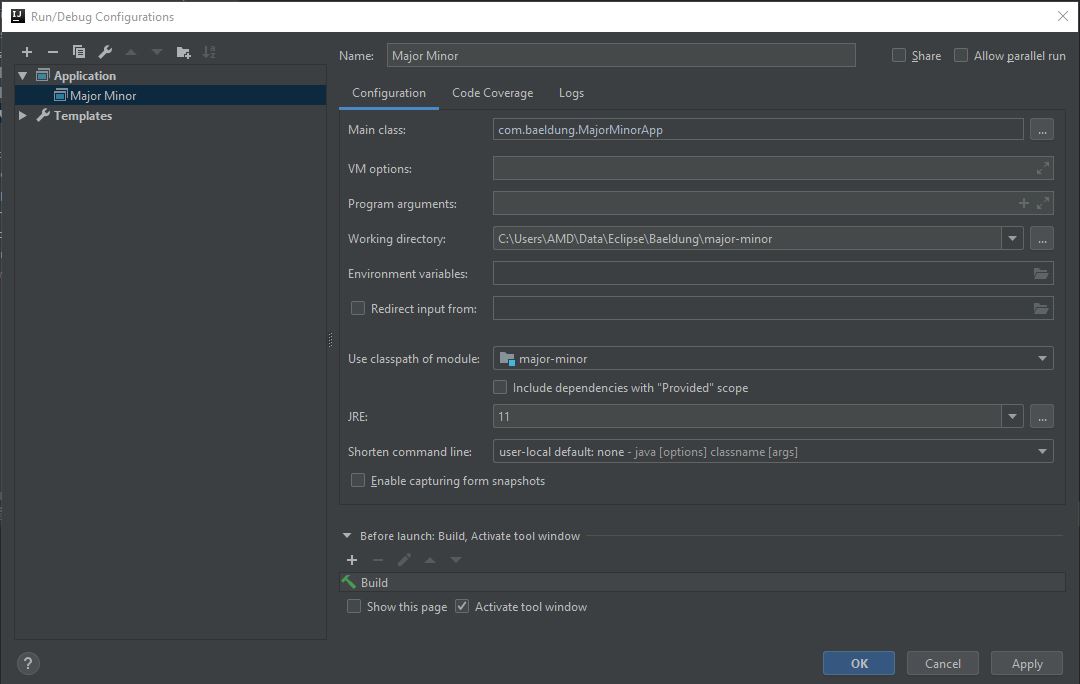Viewport: 1080px width, 684px height.
Task: Open edit templates wrench icon
Action: (105, 52)
